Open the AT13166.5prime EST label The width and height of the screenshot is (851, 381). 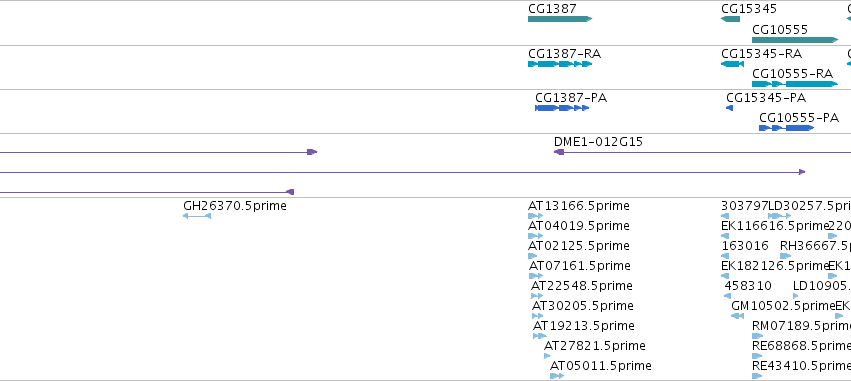point(579,206)
